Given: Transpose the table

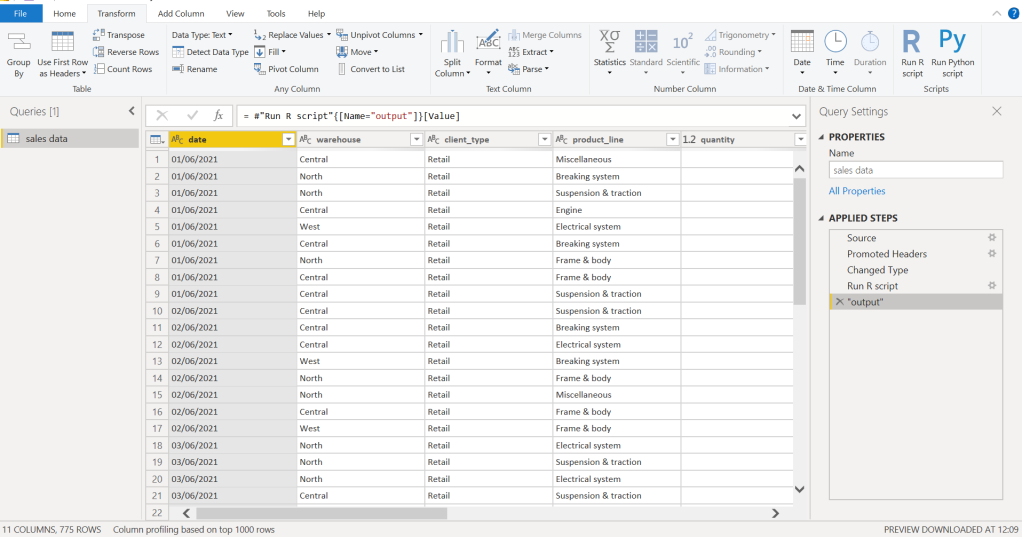Looking at the screenshot, I should pos(119,35).
